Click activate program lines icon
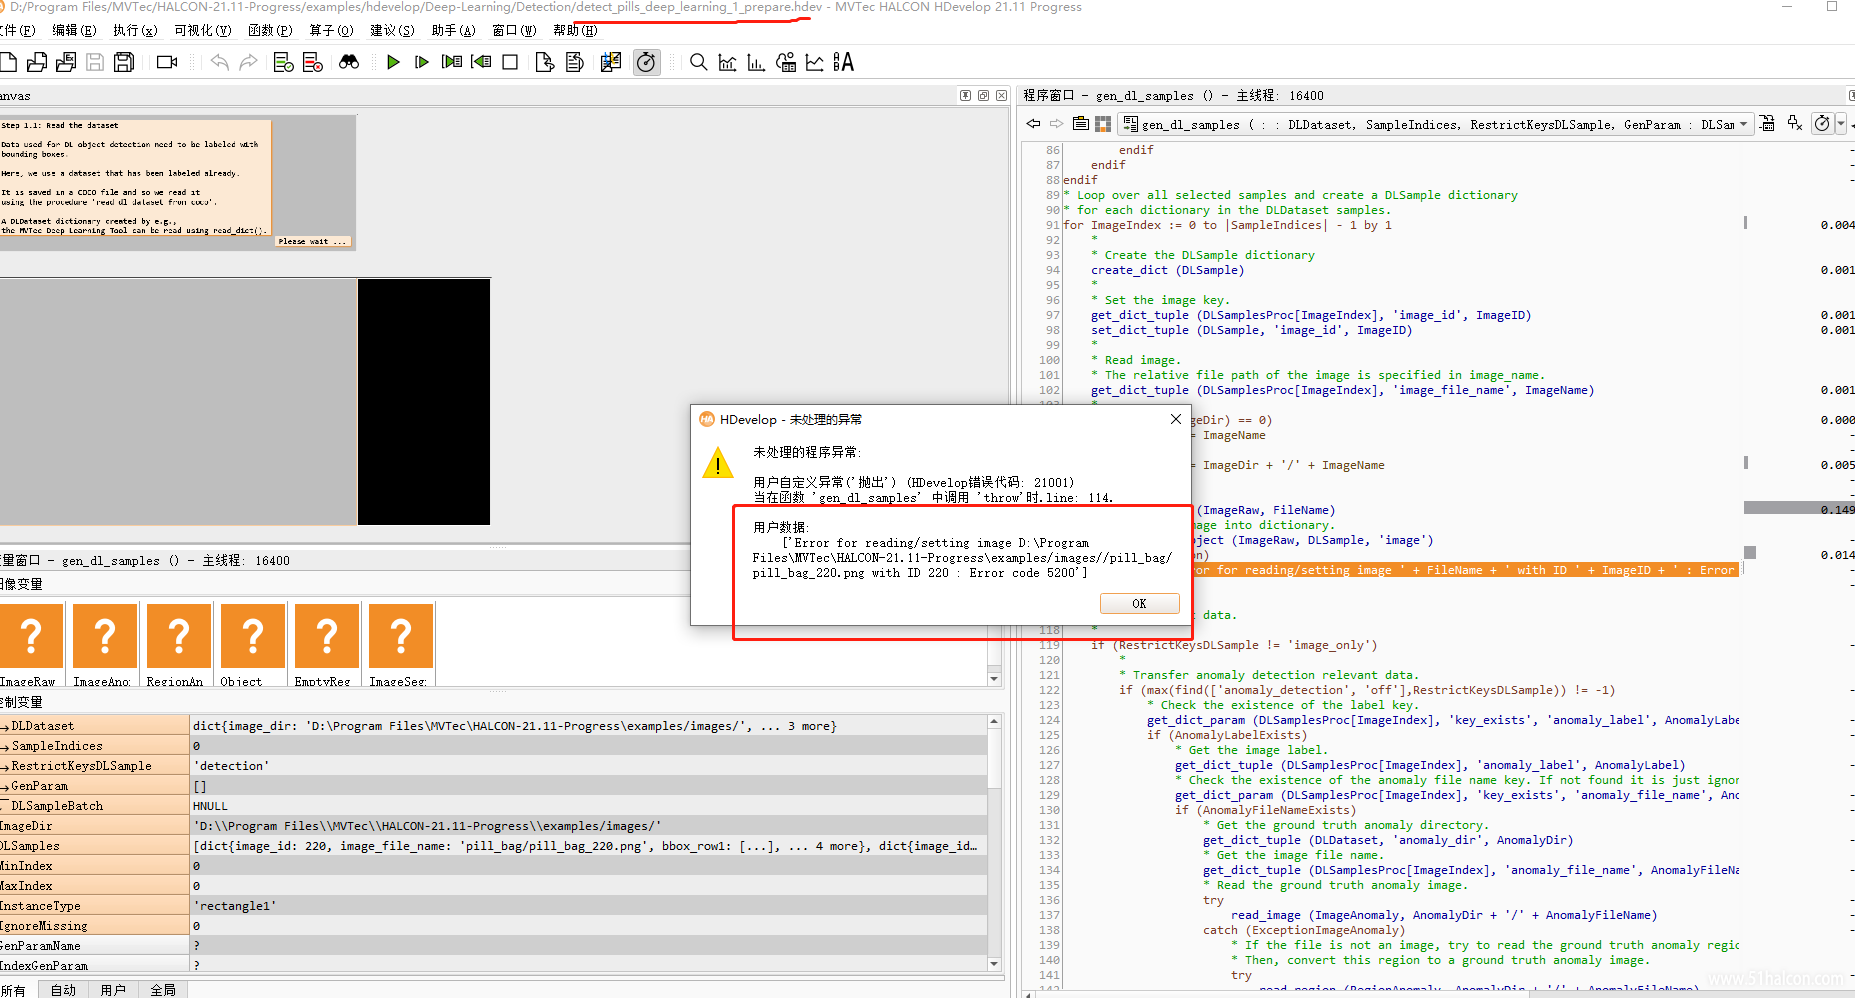The width and height of the screenshot is (1855, 998). point(284,62)
